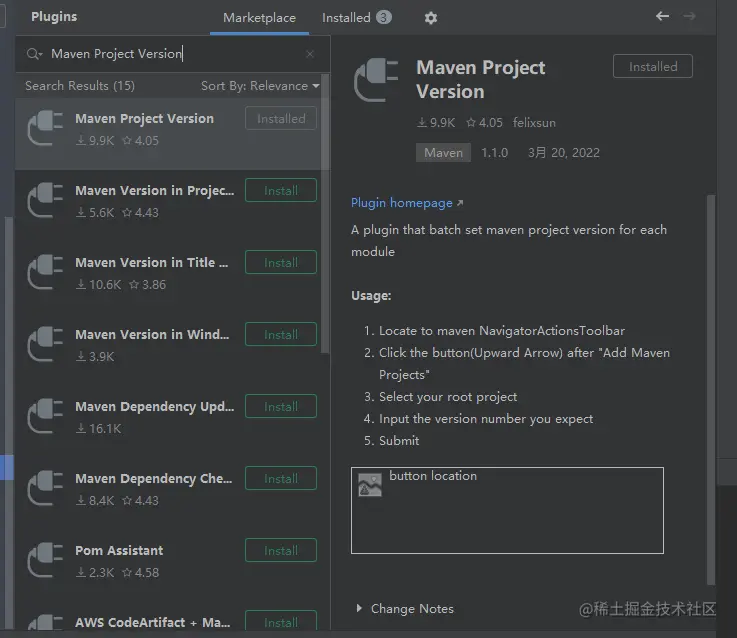Install Maven Version in Window plugin
Image resolution: width=737 pixels, height=638 pixels.
coord(281,334)
